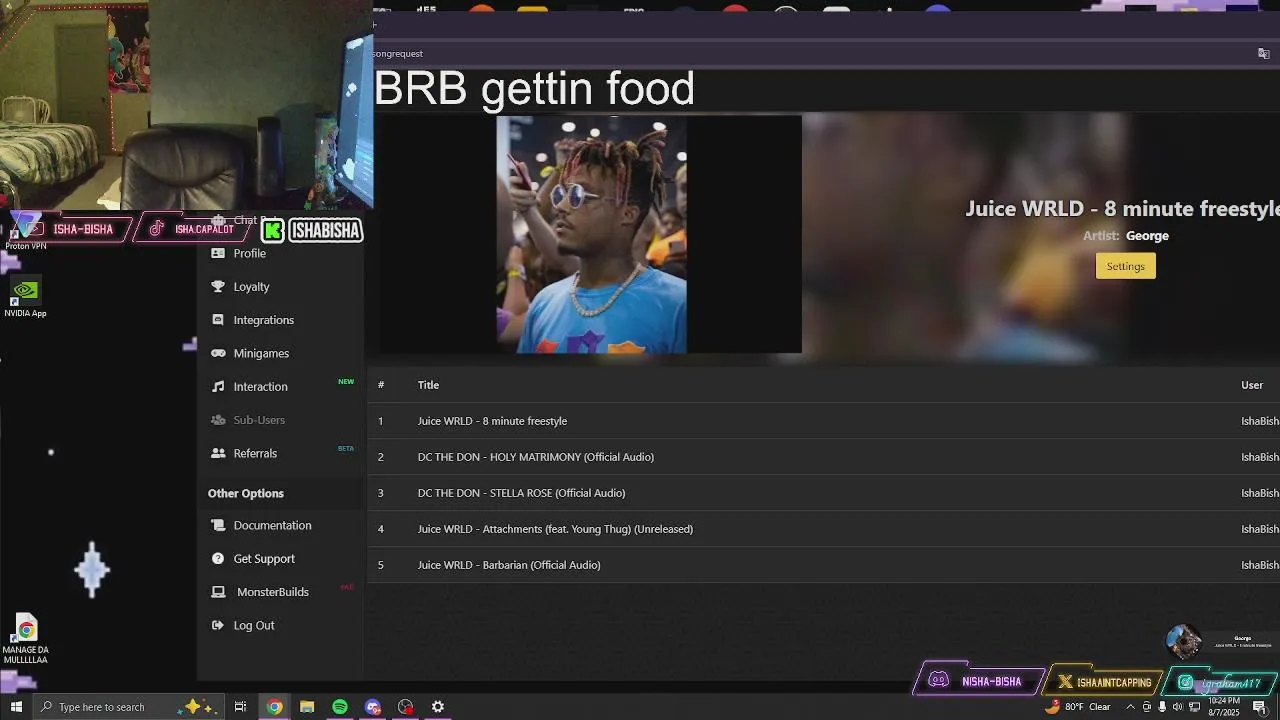
Task: Open the Loyalty trophy icon
Action: click(218, 286)
